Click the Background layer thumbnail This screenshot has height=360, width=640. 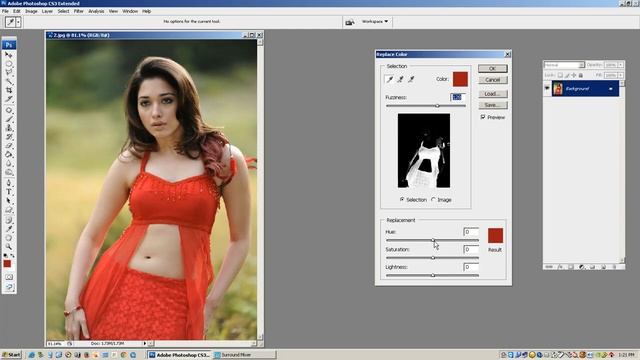[558, 89]
